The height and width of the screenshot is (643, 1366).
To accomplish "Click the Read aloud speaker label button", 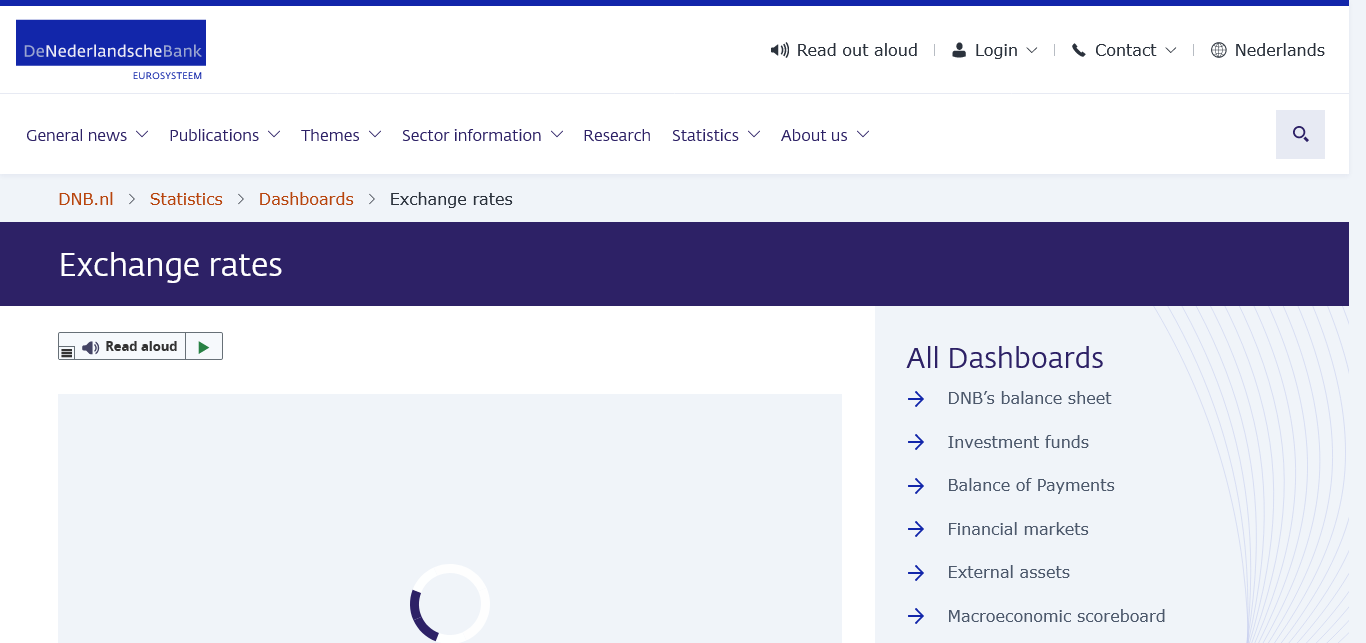I will 131,347.
